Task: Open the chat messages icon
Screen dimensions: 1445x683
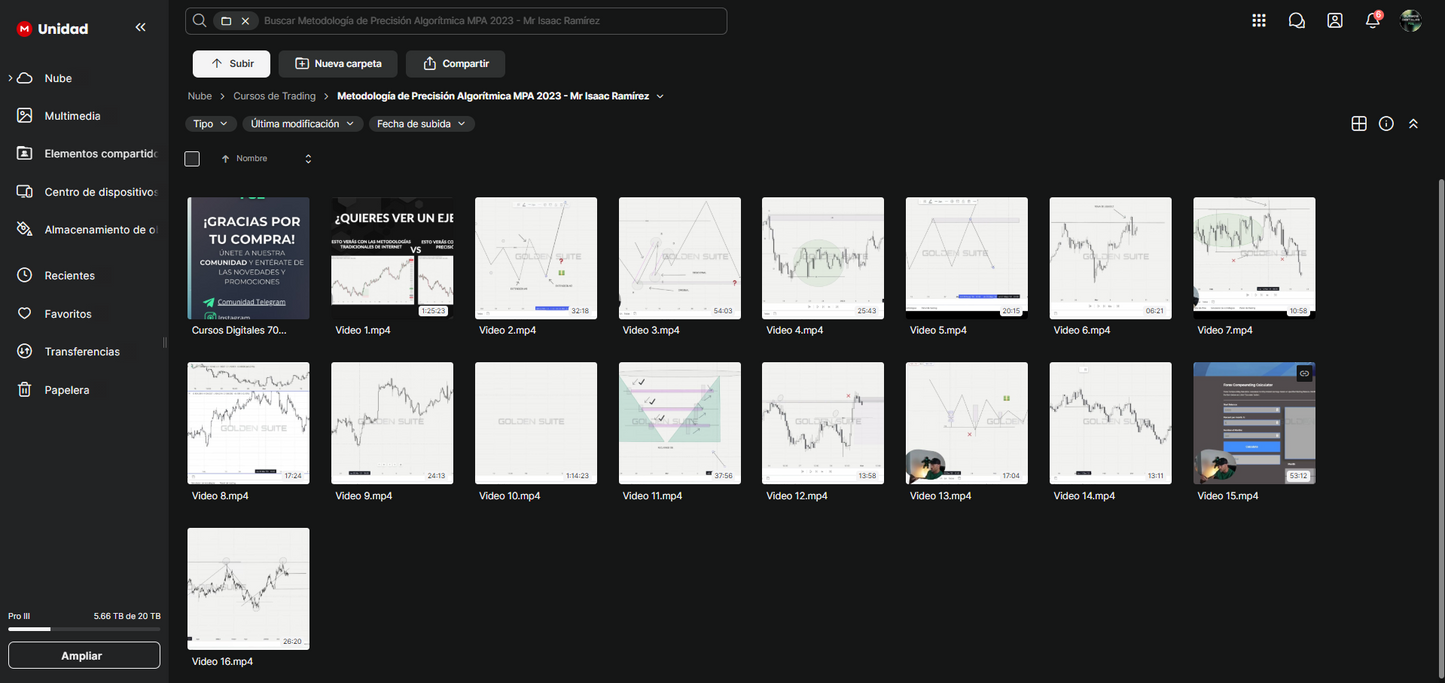Action: (1297, 21)
